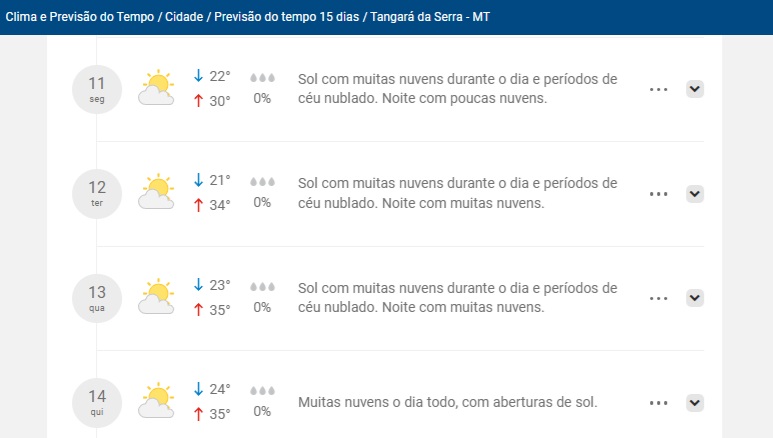773x438 pixels.
Task: Expand the forecast details for 11 seg
Action: click(x=695, y=89)
